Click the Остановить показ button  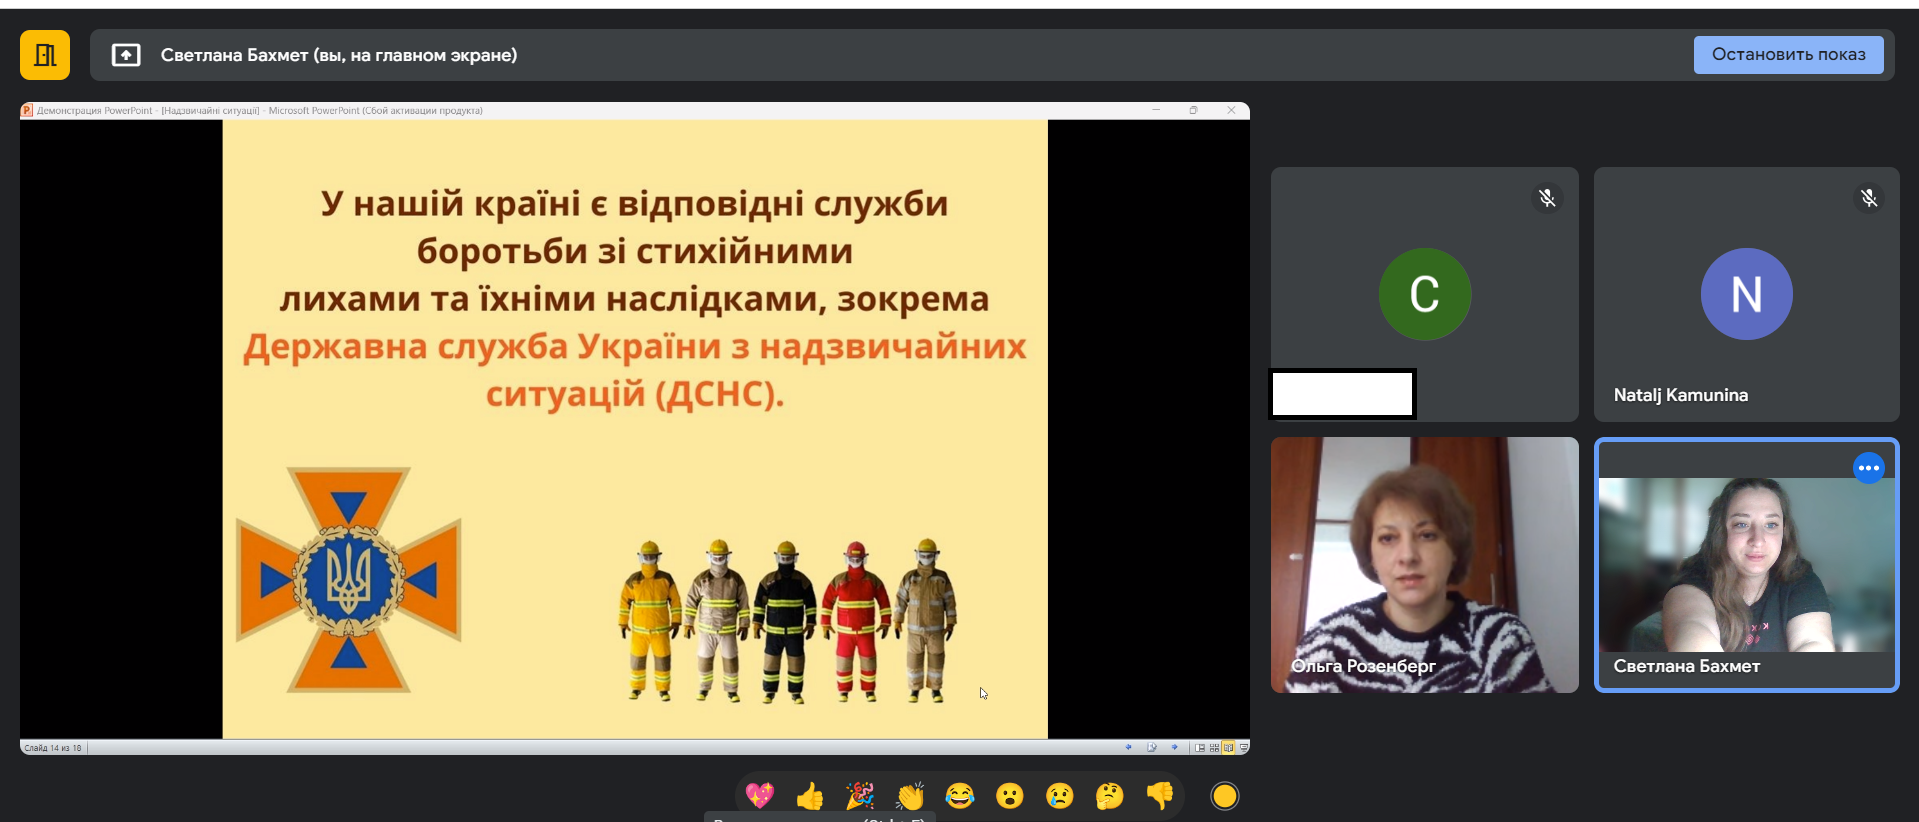point(1788,55)
